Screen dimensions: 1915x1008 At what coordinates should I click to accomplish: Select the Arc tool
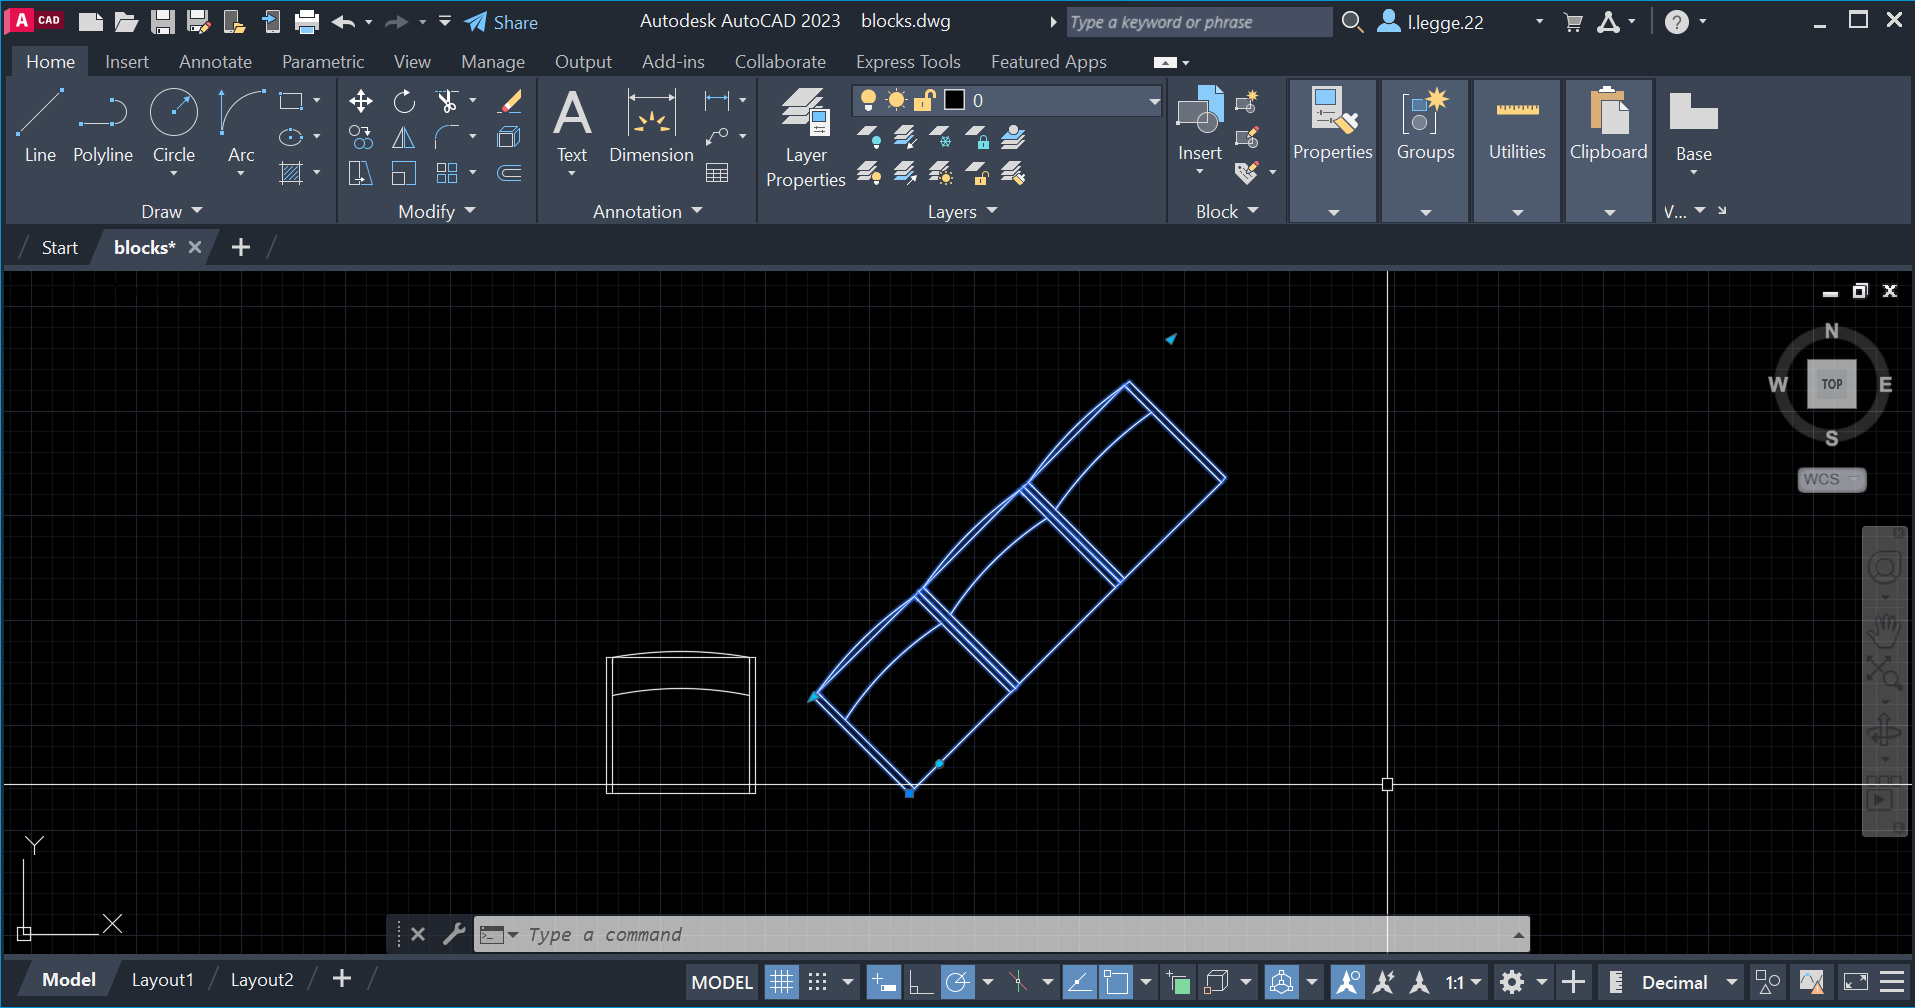coord(241,125)
